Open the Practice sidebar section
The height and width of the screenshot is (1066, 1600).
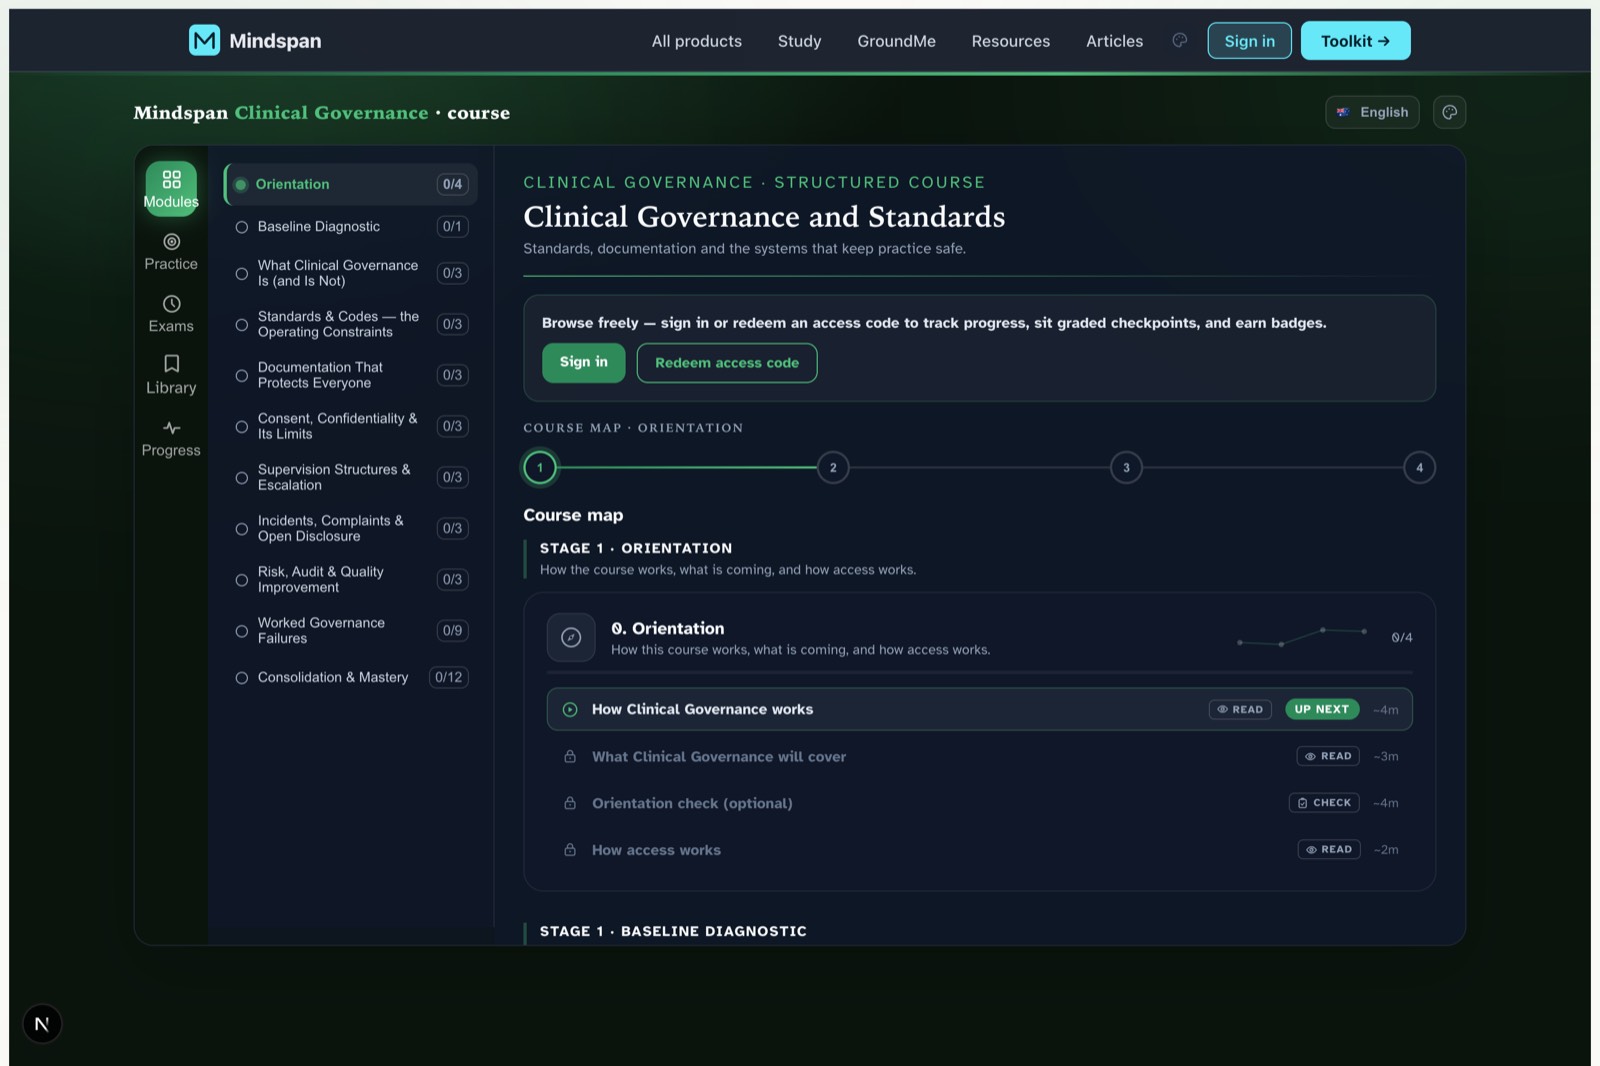pos(171,252)
